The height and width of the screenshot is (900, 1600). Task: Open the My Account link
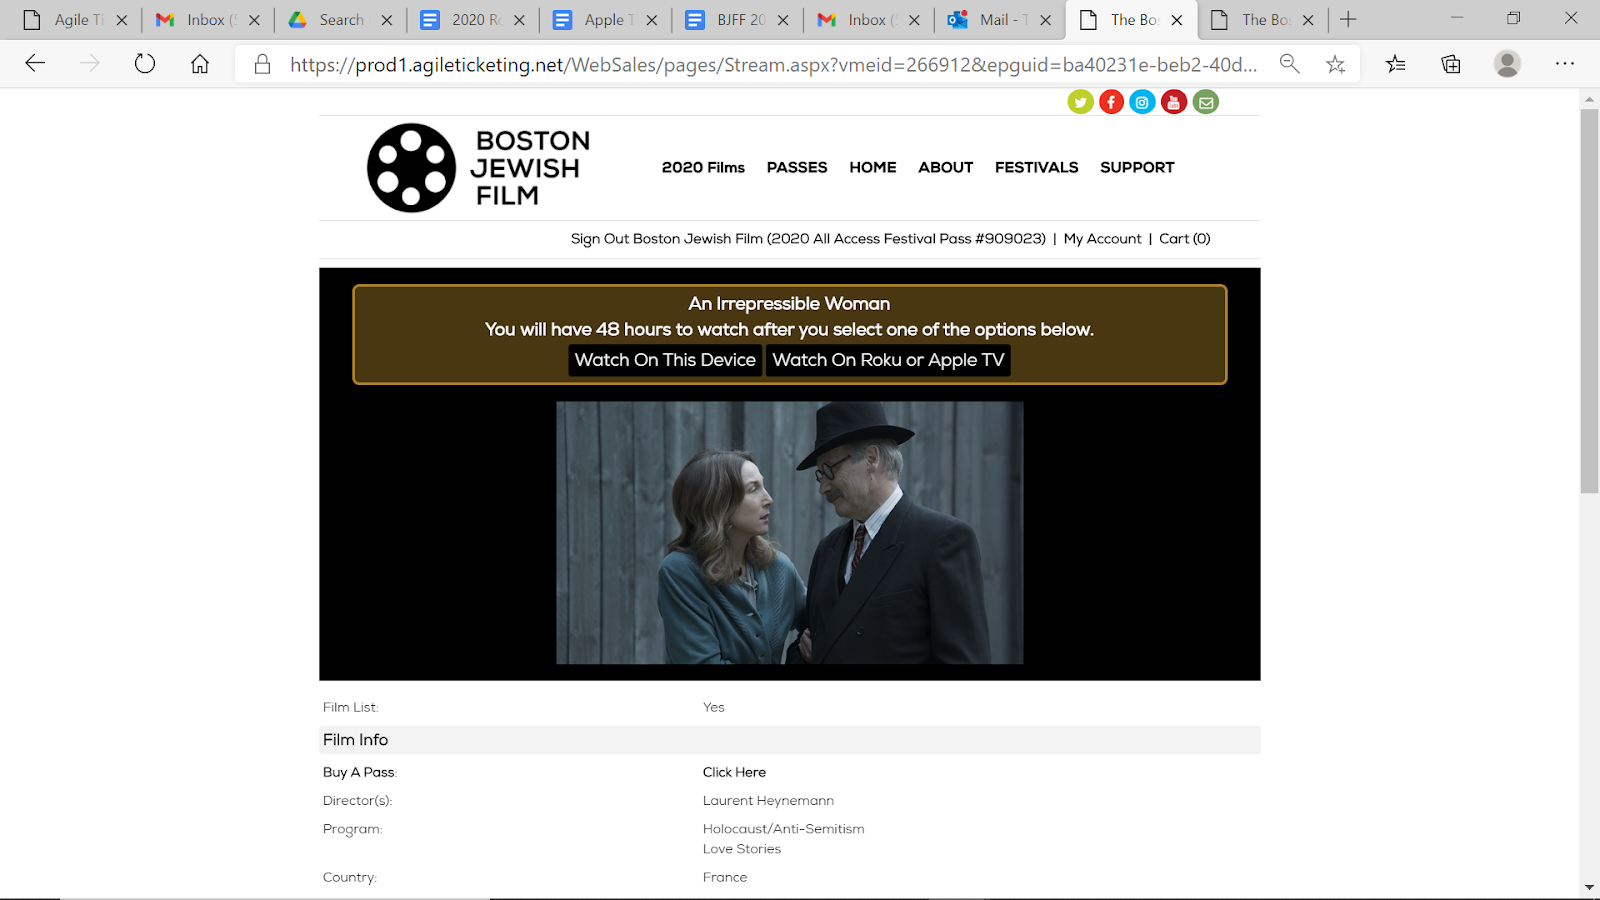(1102, 239)
